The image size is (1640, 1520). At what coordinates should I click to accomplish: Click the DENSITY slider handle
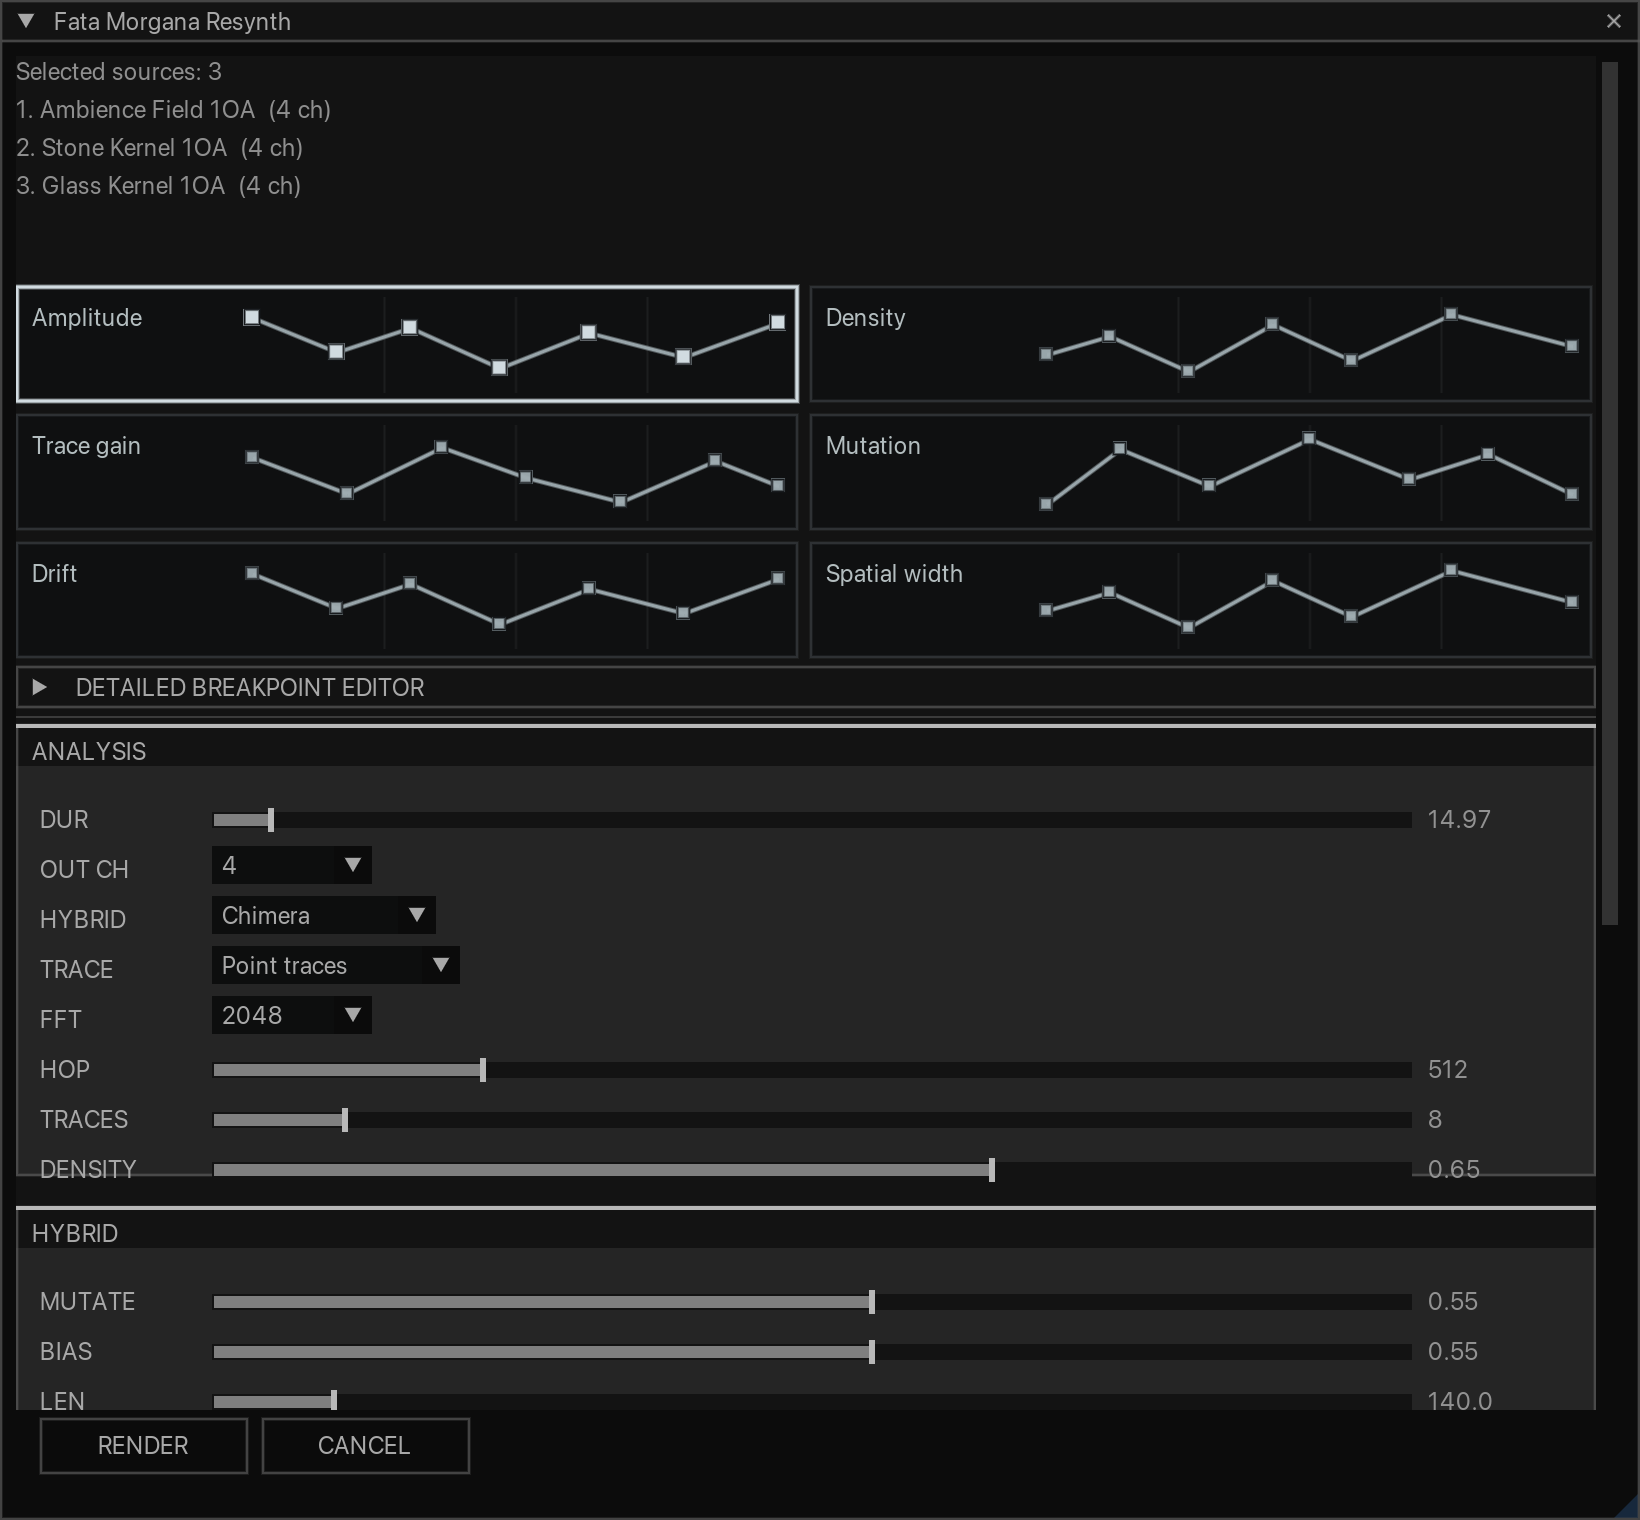click(992, 1170)
